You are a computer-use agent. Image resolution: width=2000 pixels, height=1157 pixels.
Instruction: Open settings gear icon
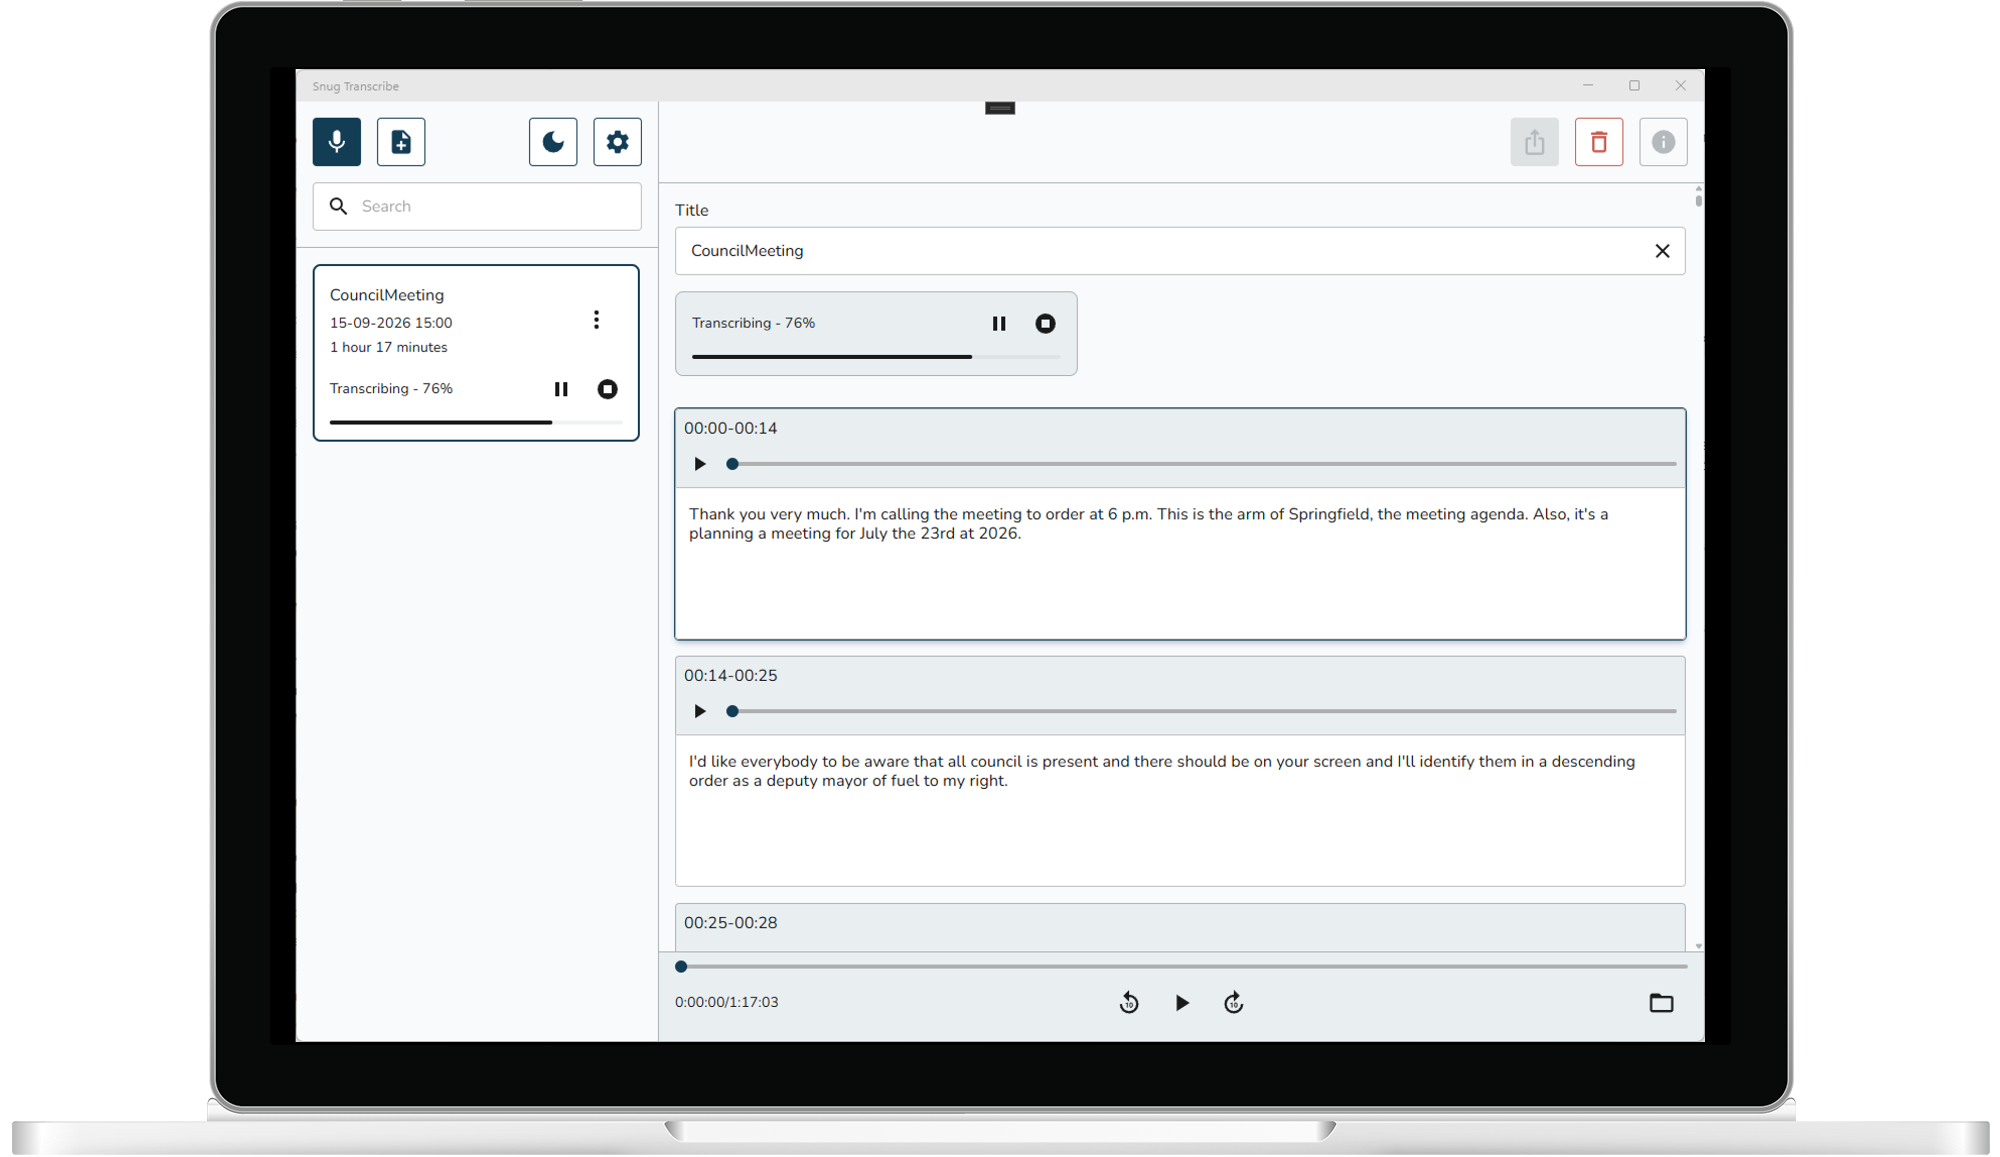coord(617,142)
